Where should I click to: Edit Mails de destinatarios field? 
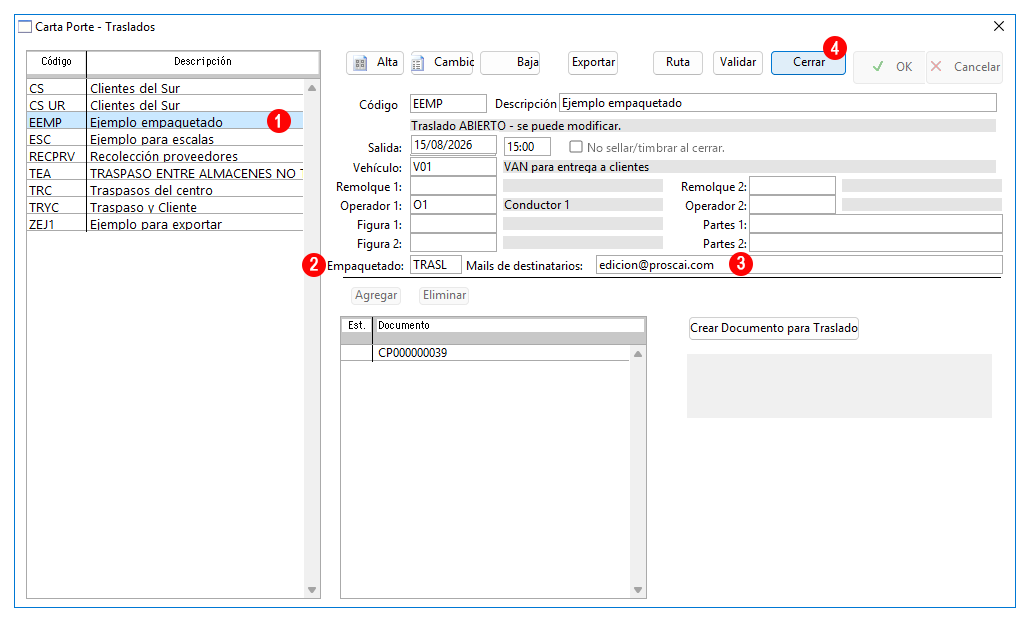[x=799, y=265]
